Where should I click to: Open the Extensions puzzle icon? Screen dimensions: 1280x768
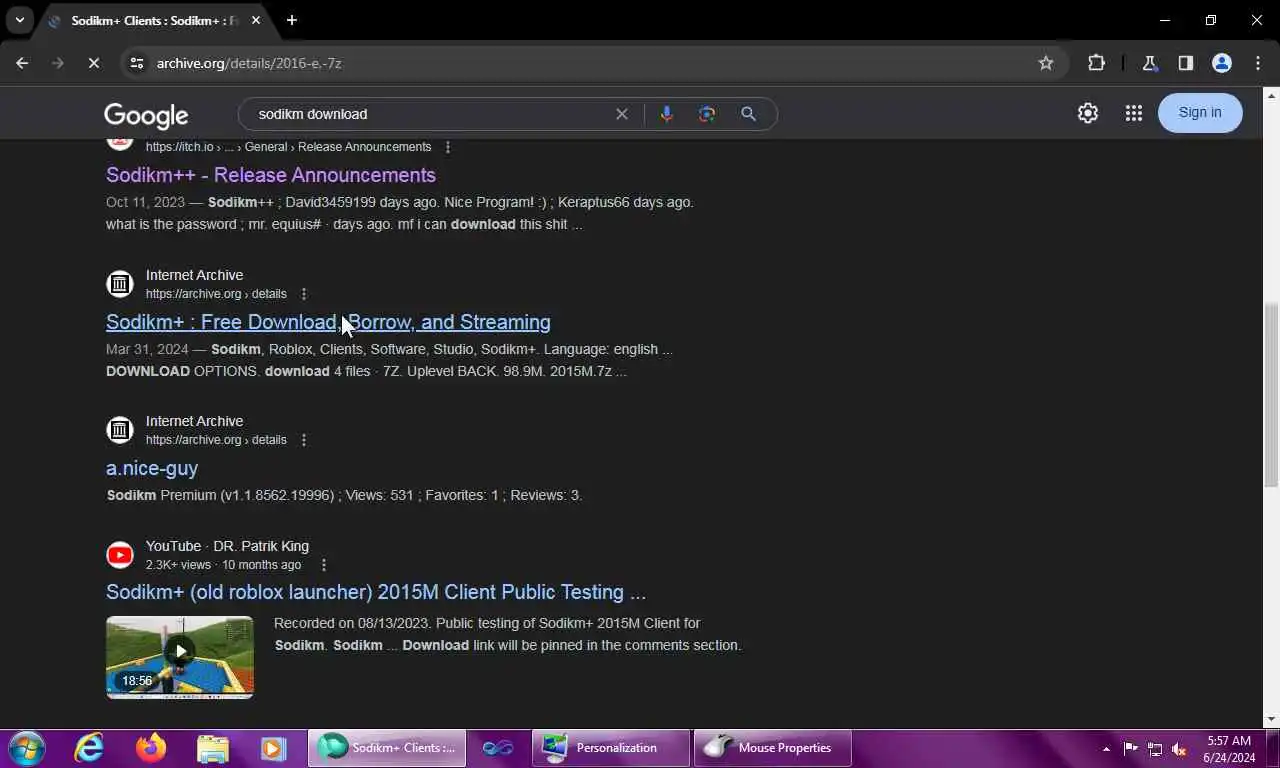click(1096, 63)
